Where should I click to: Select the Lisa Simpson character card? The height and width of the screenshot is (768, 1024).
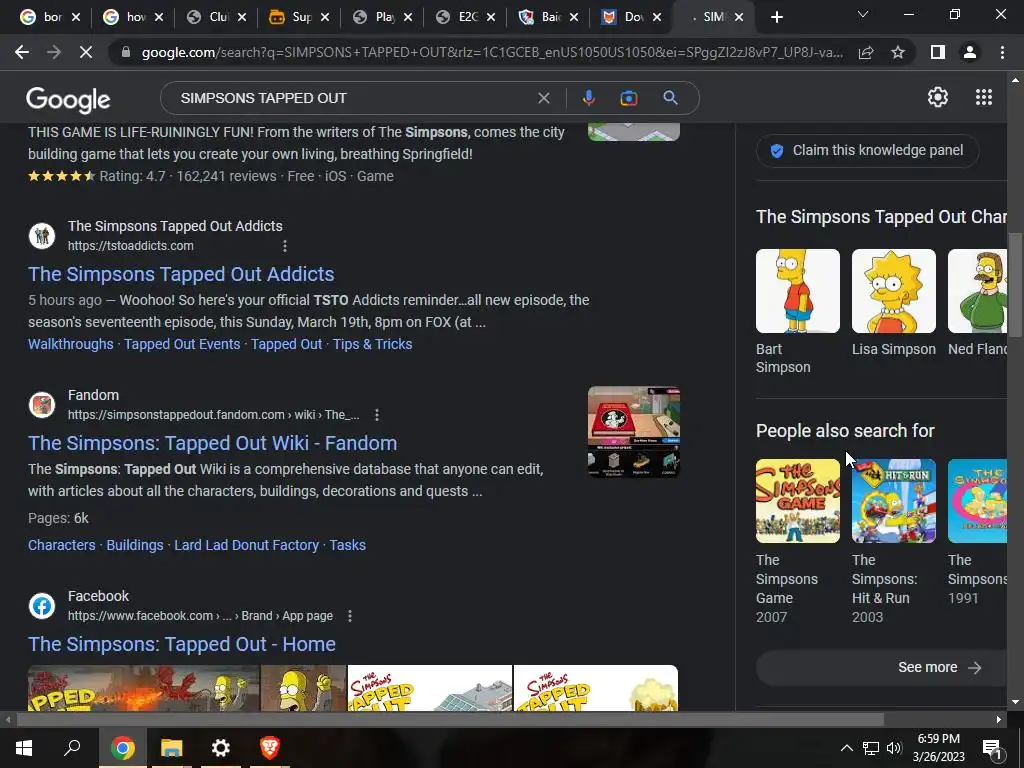coord(893,303)
